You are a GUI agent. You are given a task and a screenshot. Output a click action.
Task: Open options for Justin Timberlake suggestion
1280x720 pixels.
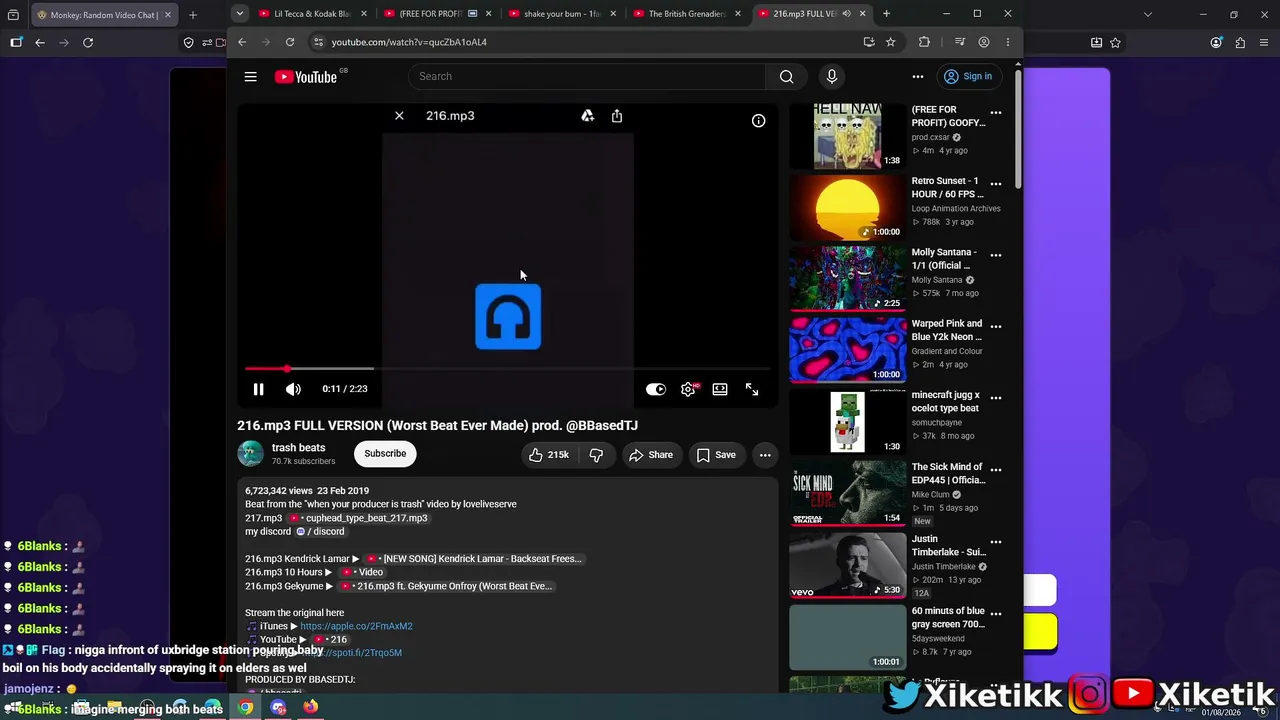tap(995, 542)
